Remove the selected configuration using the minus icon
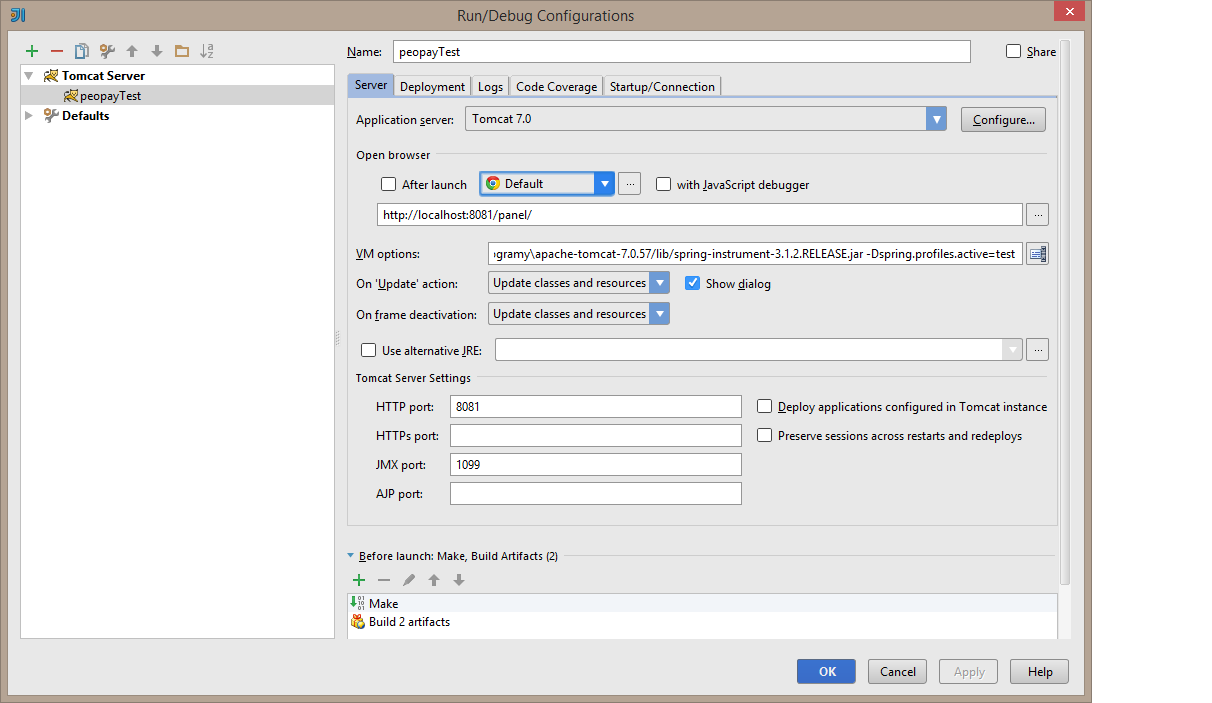 (56, 51)
